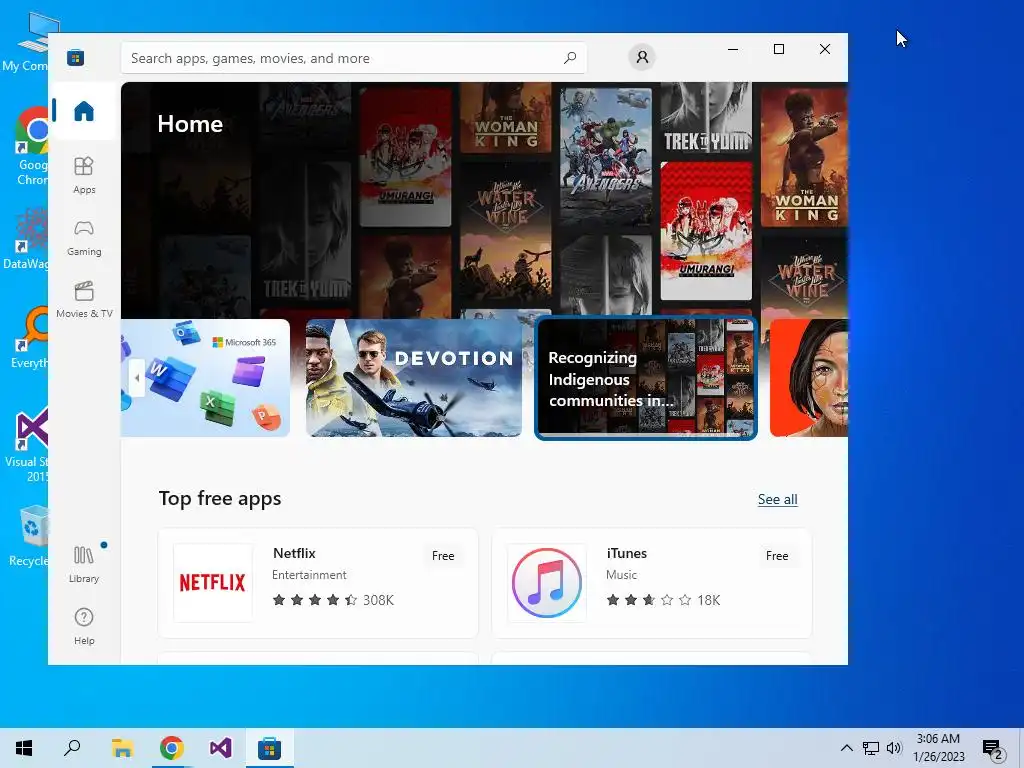Close the Microsoft Store window

click(x=825, y=49)
